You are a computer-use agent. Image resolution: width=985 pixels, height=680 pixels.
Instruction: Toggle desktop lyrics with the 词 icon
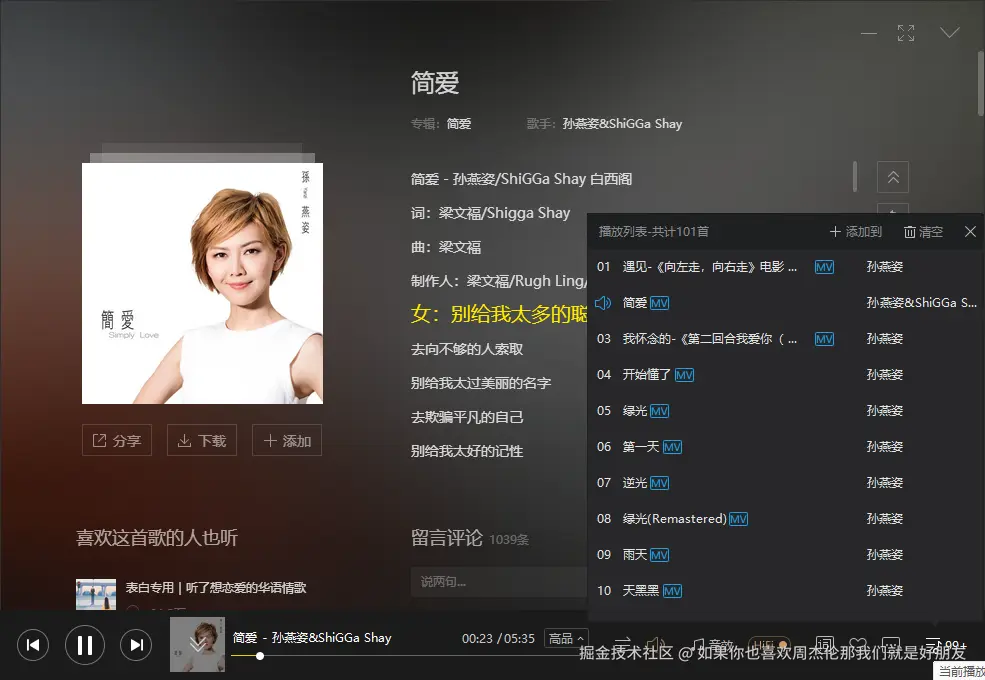(x=825, y=645)
